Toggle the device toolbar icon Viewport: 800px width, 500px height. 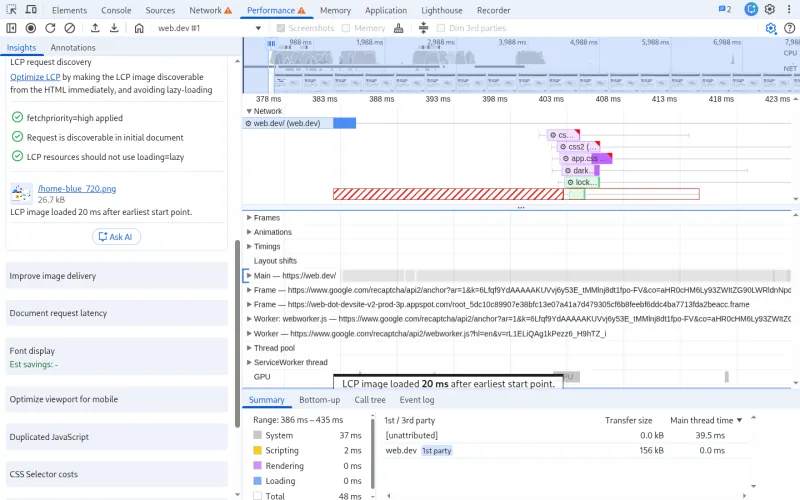pyautogui.click(x=31, y=10)
